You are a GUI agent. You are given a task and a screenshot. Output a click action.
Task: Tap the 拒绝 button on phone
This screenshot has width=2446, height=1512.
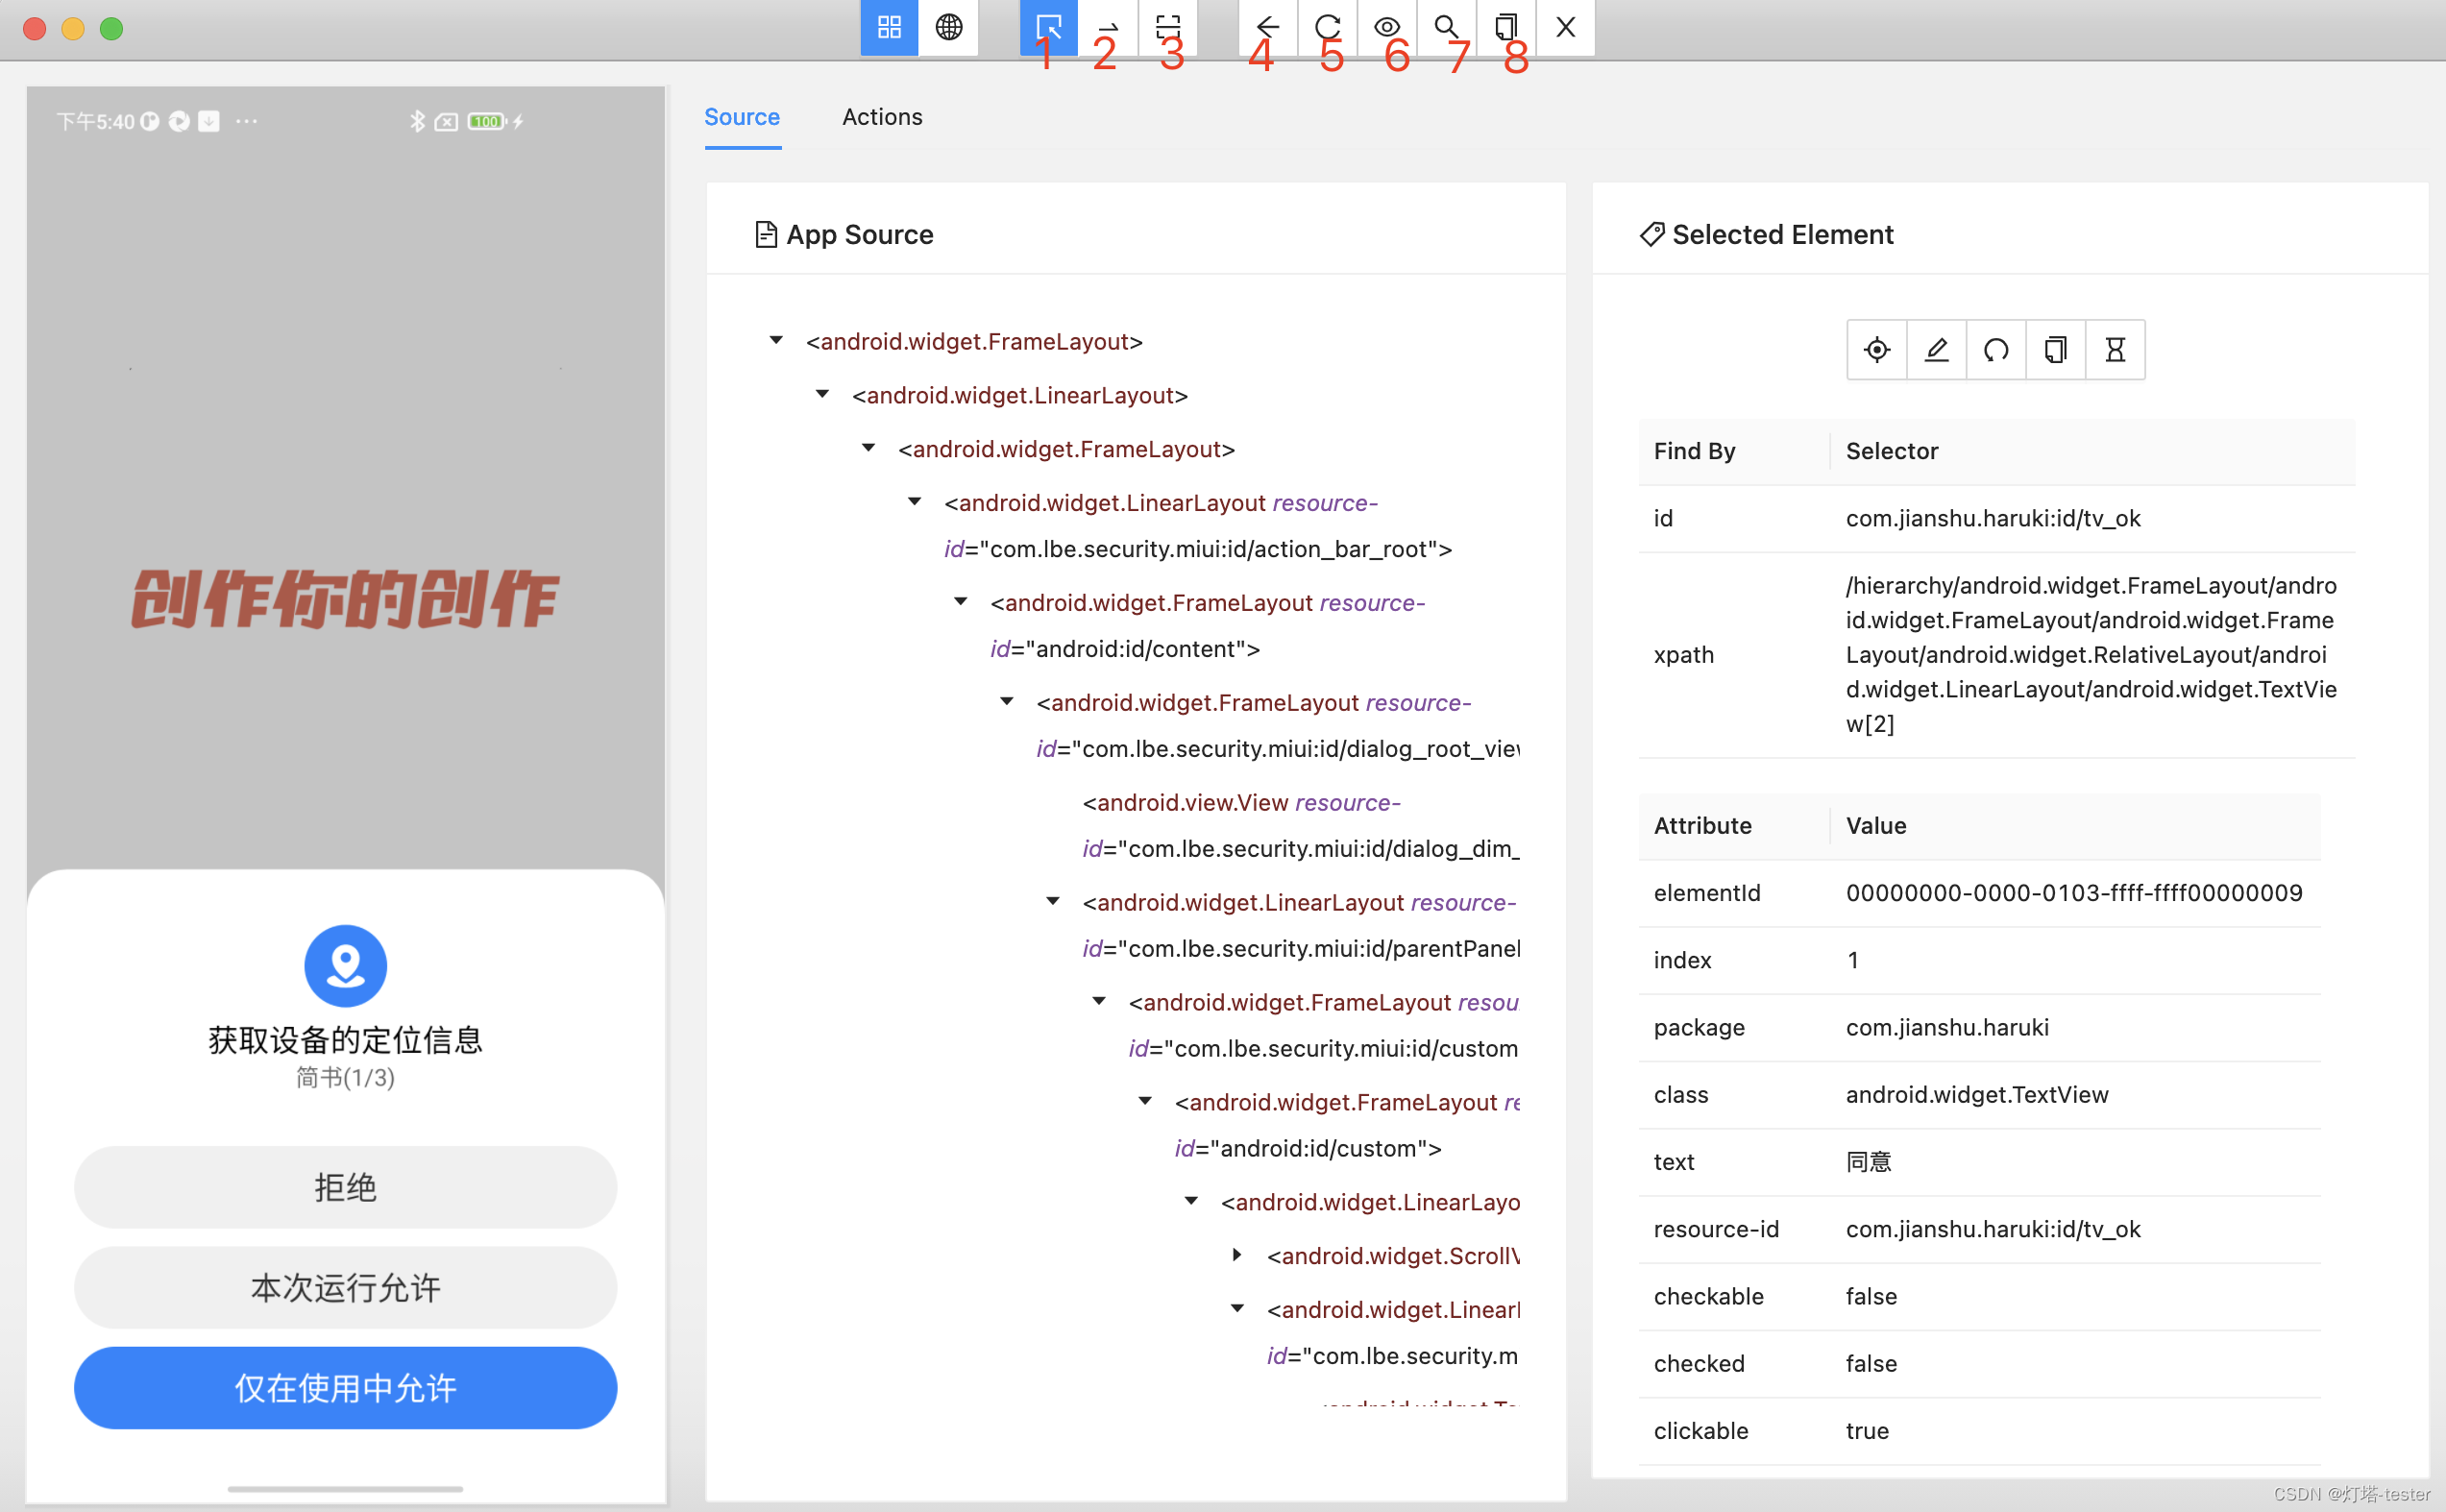click(x=345, y=1187)
